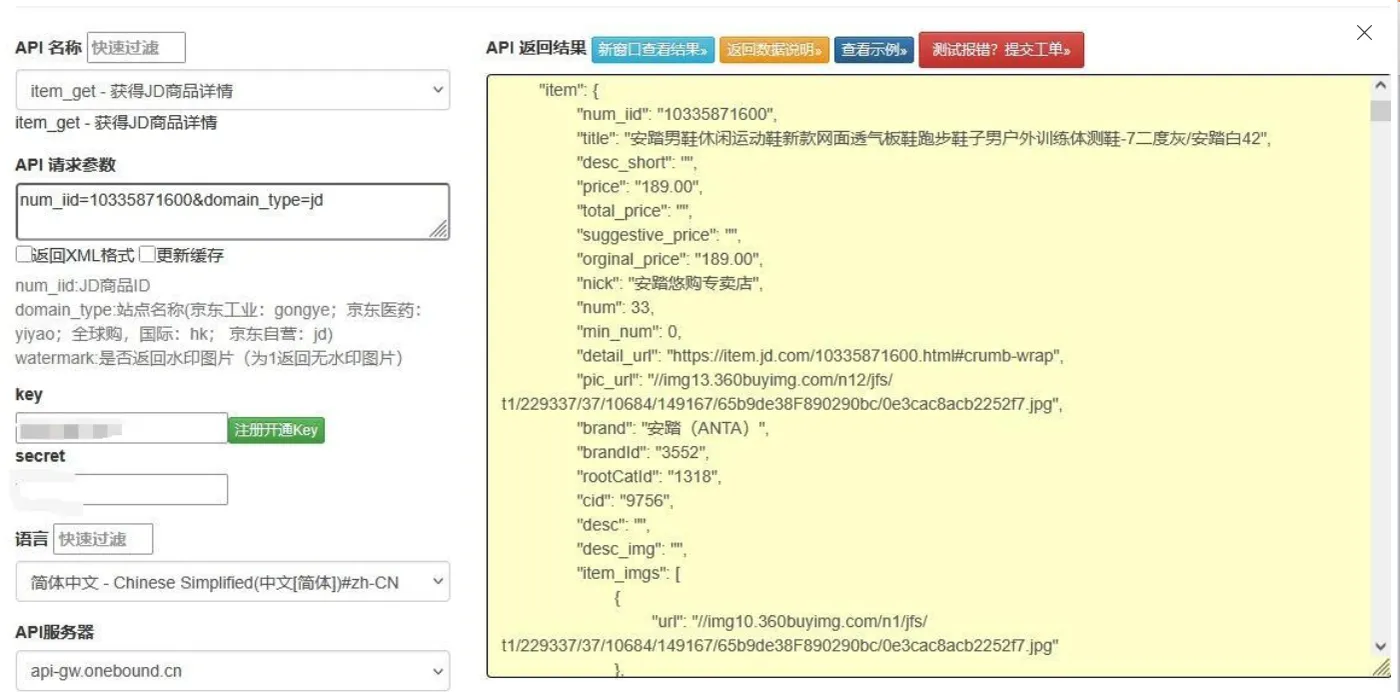Open 返回数据说明 orange button
This screenshot has height=692, width=1400.
[774, 49]
